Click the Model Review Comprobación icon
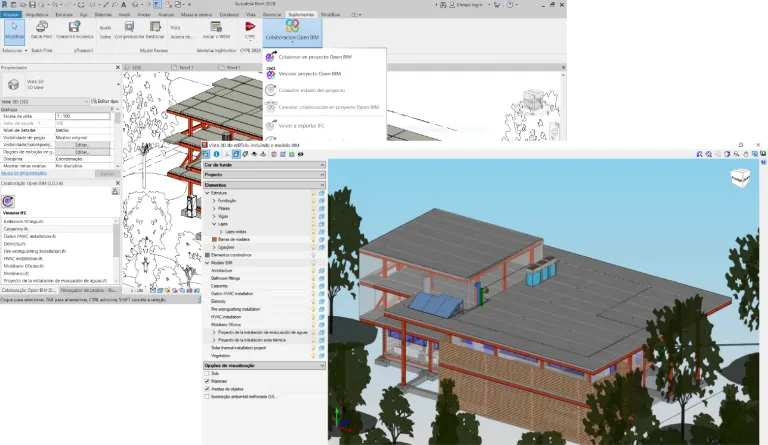This screenshot has width=768, height=445. click(x=129, y=26)
